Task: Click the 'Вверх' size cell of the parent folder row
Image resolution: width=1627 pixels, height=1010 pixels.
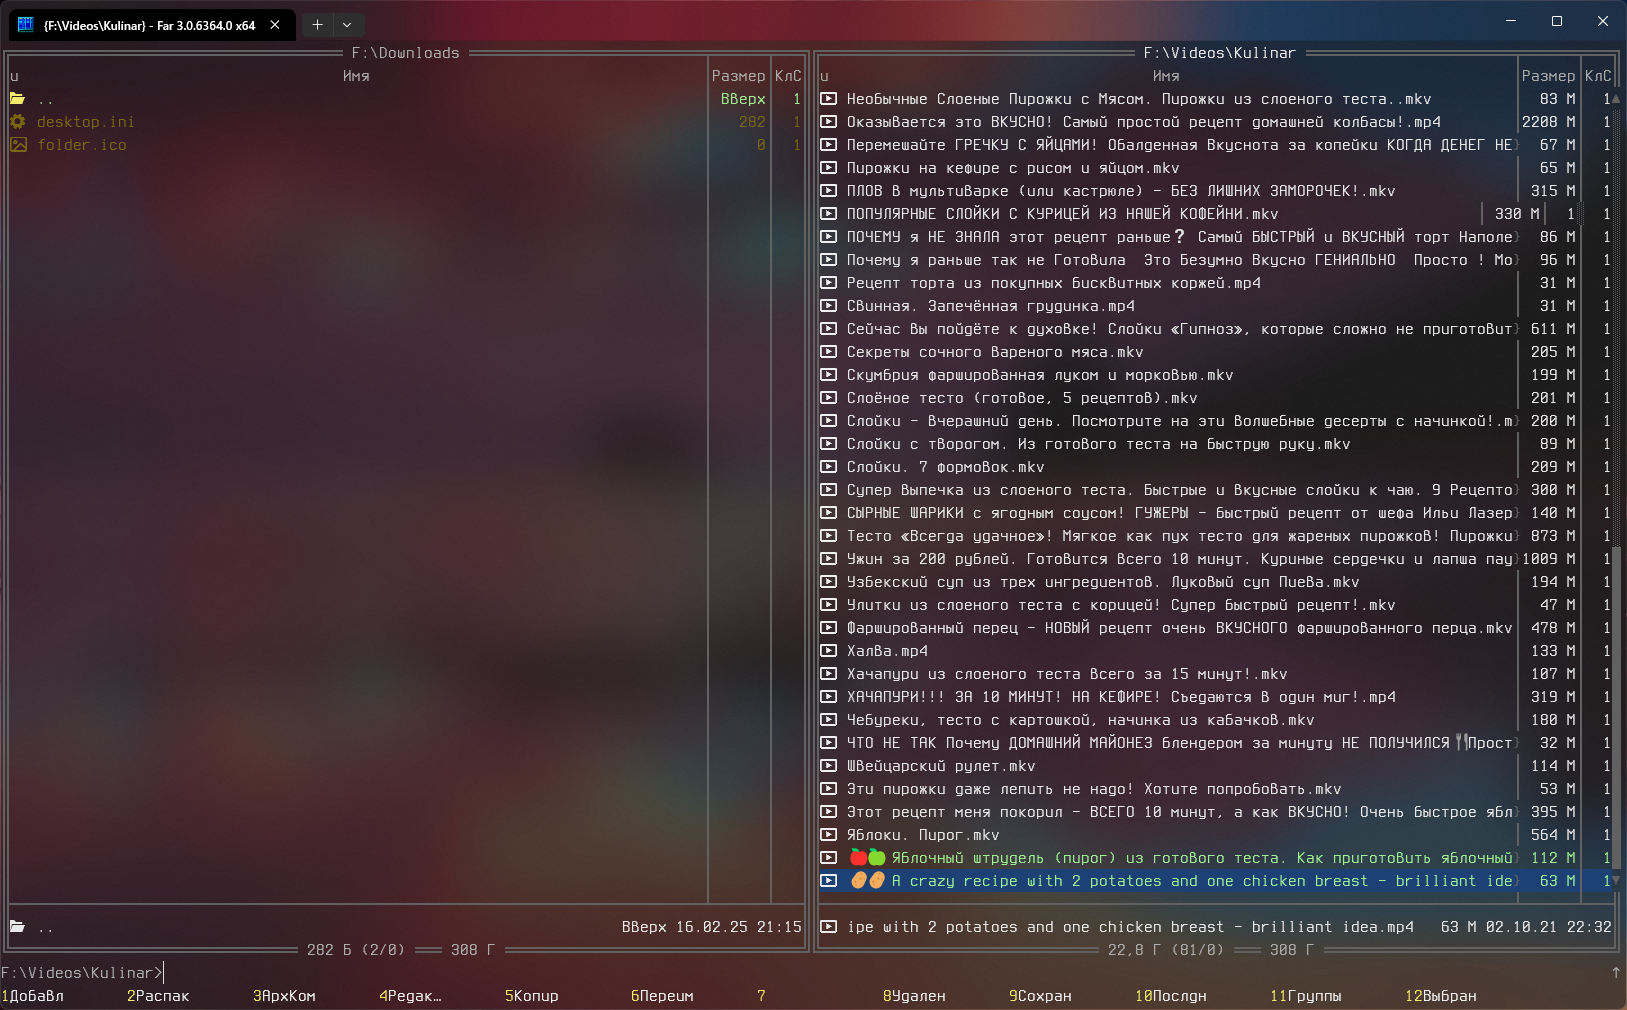Action: 743,99
